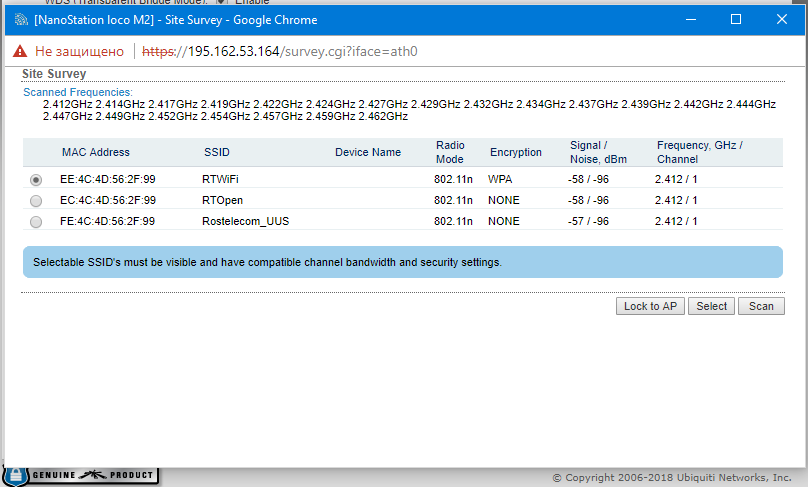
Task: Click the RTOpen SSID cell
Action: 222,200
